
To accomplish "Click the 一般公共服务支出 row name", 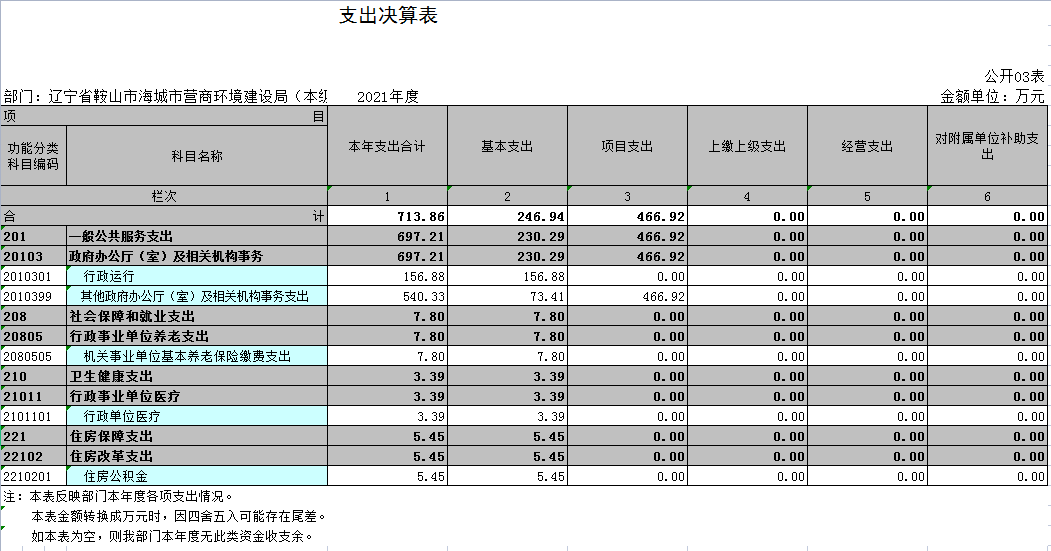I will click(x=197, y=236).
